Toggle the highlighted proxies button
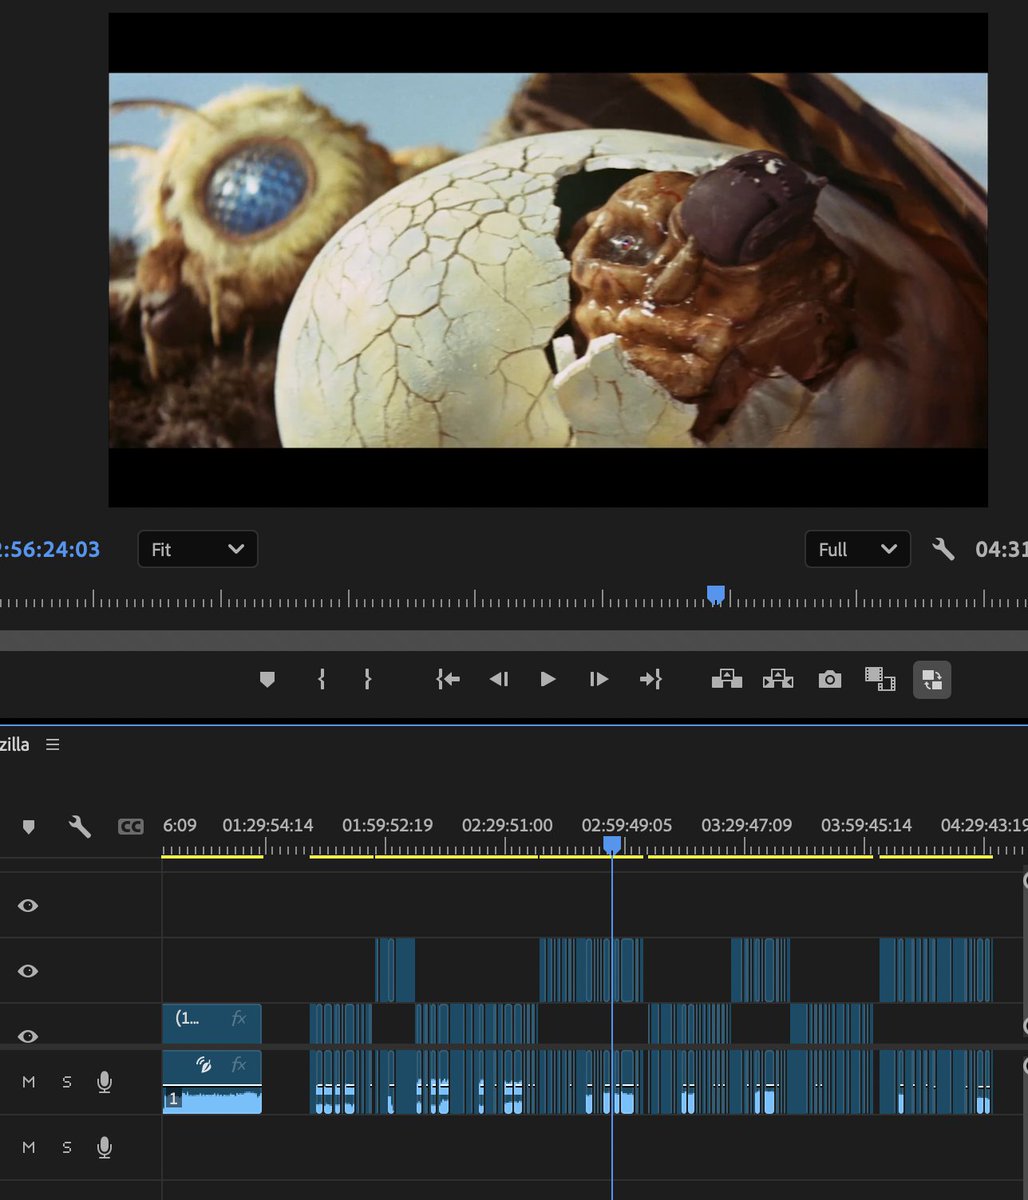1028x1200 pixels. point(932,679)
